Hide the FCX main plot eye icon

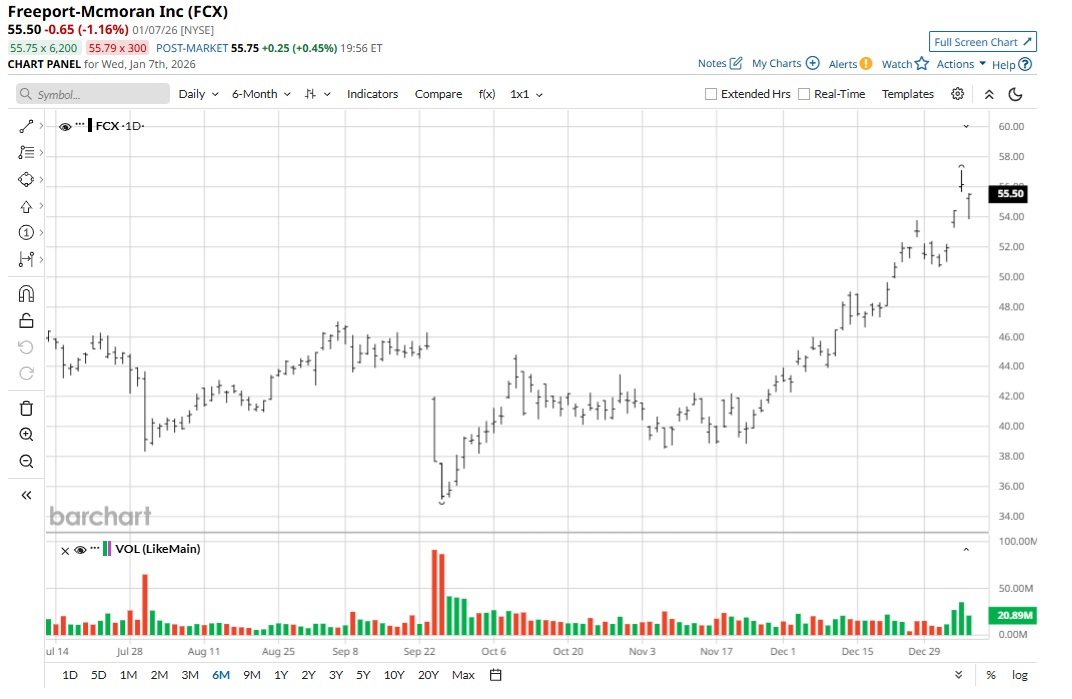[65, 127]
